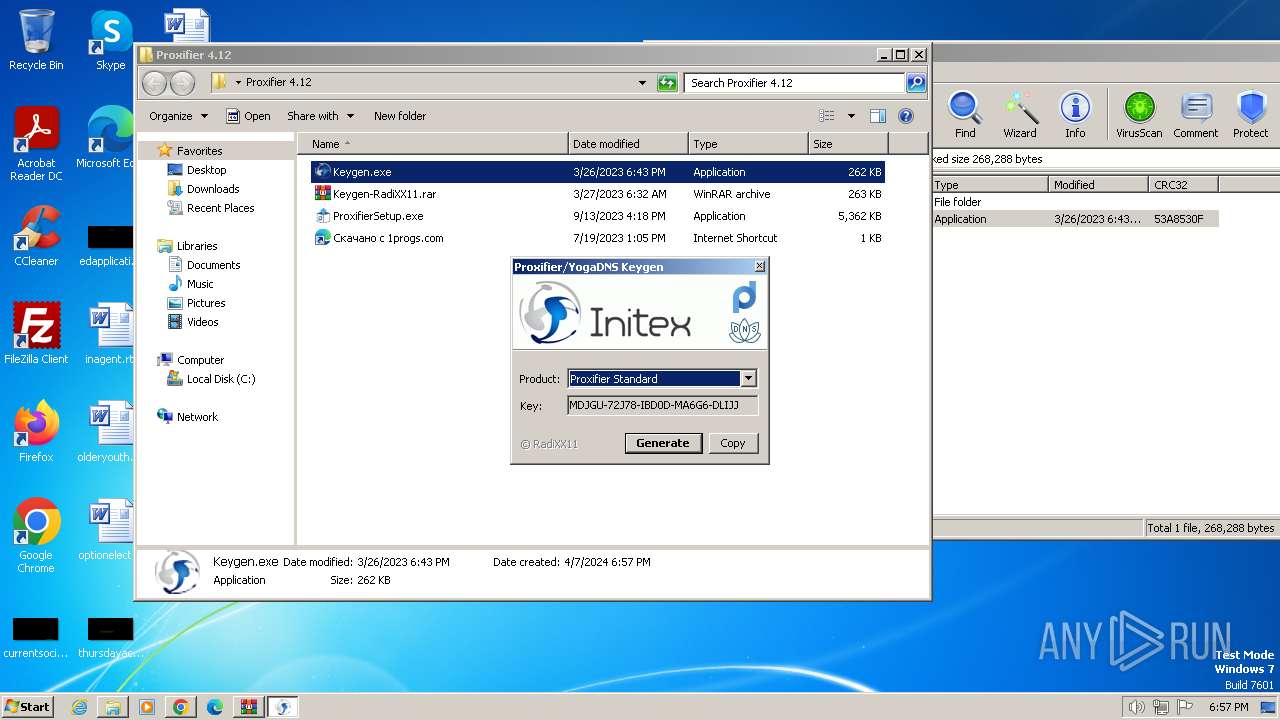Screen dimensions: 1280x720
Task: Click the Explorer forward navigation button
Action: [182, 83]
